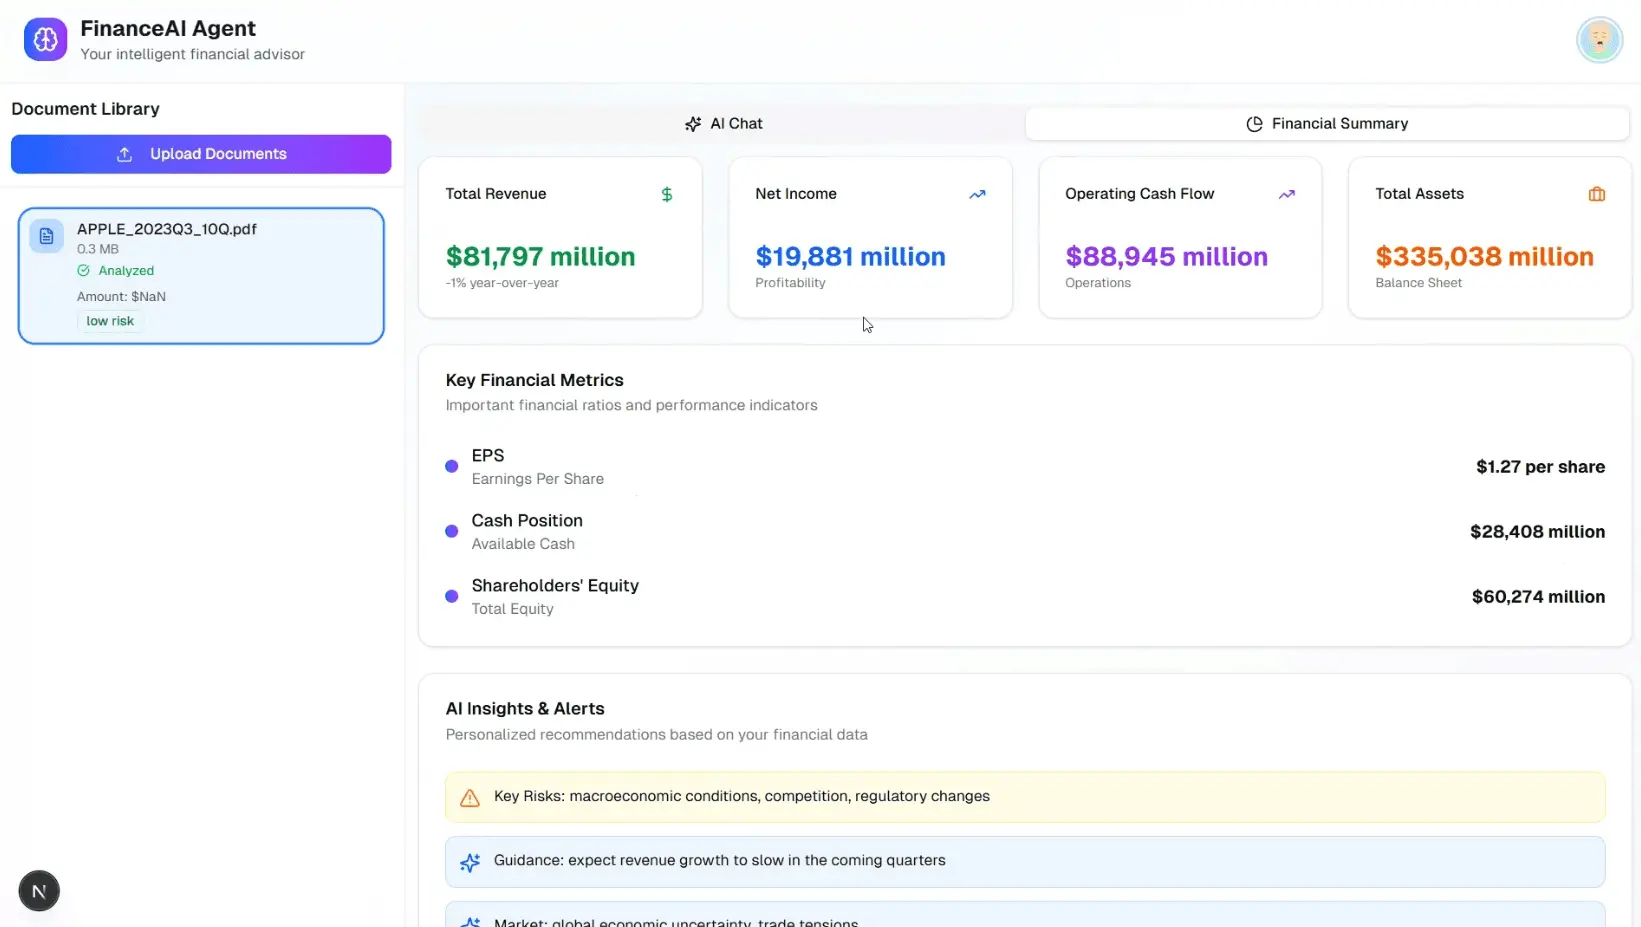Select the Financial Summary tab

click(1327, 124)
